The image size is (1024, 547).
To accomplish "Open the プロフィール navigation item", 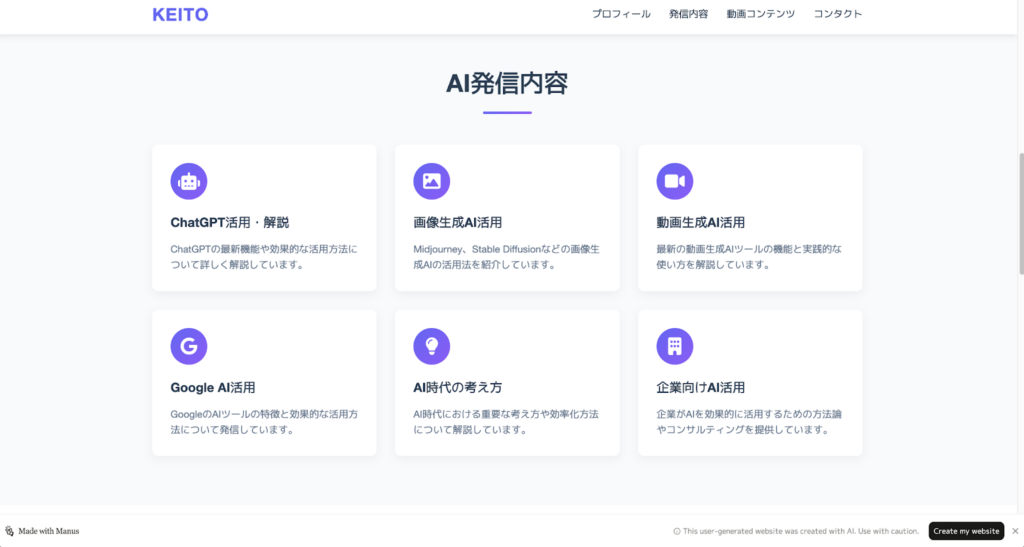I will tap(621, 14).
